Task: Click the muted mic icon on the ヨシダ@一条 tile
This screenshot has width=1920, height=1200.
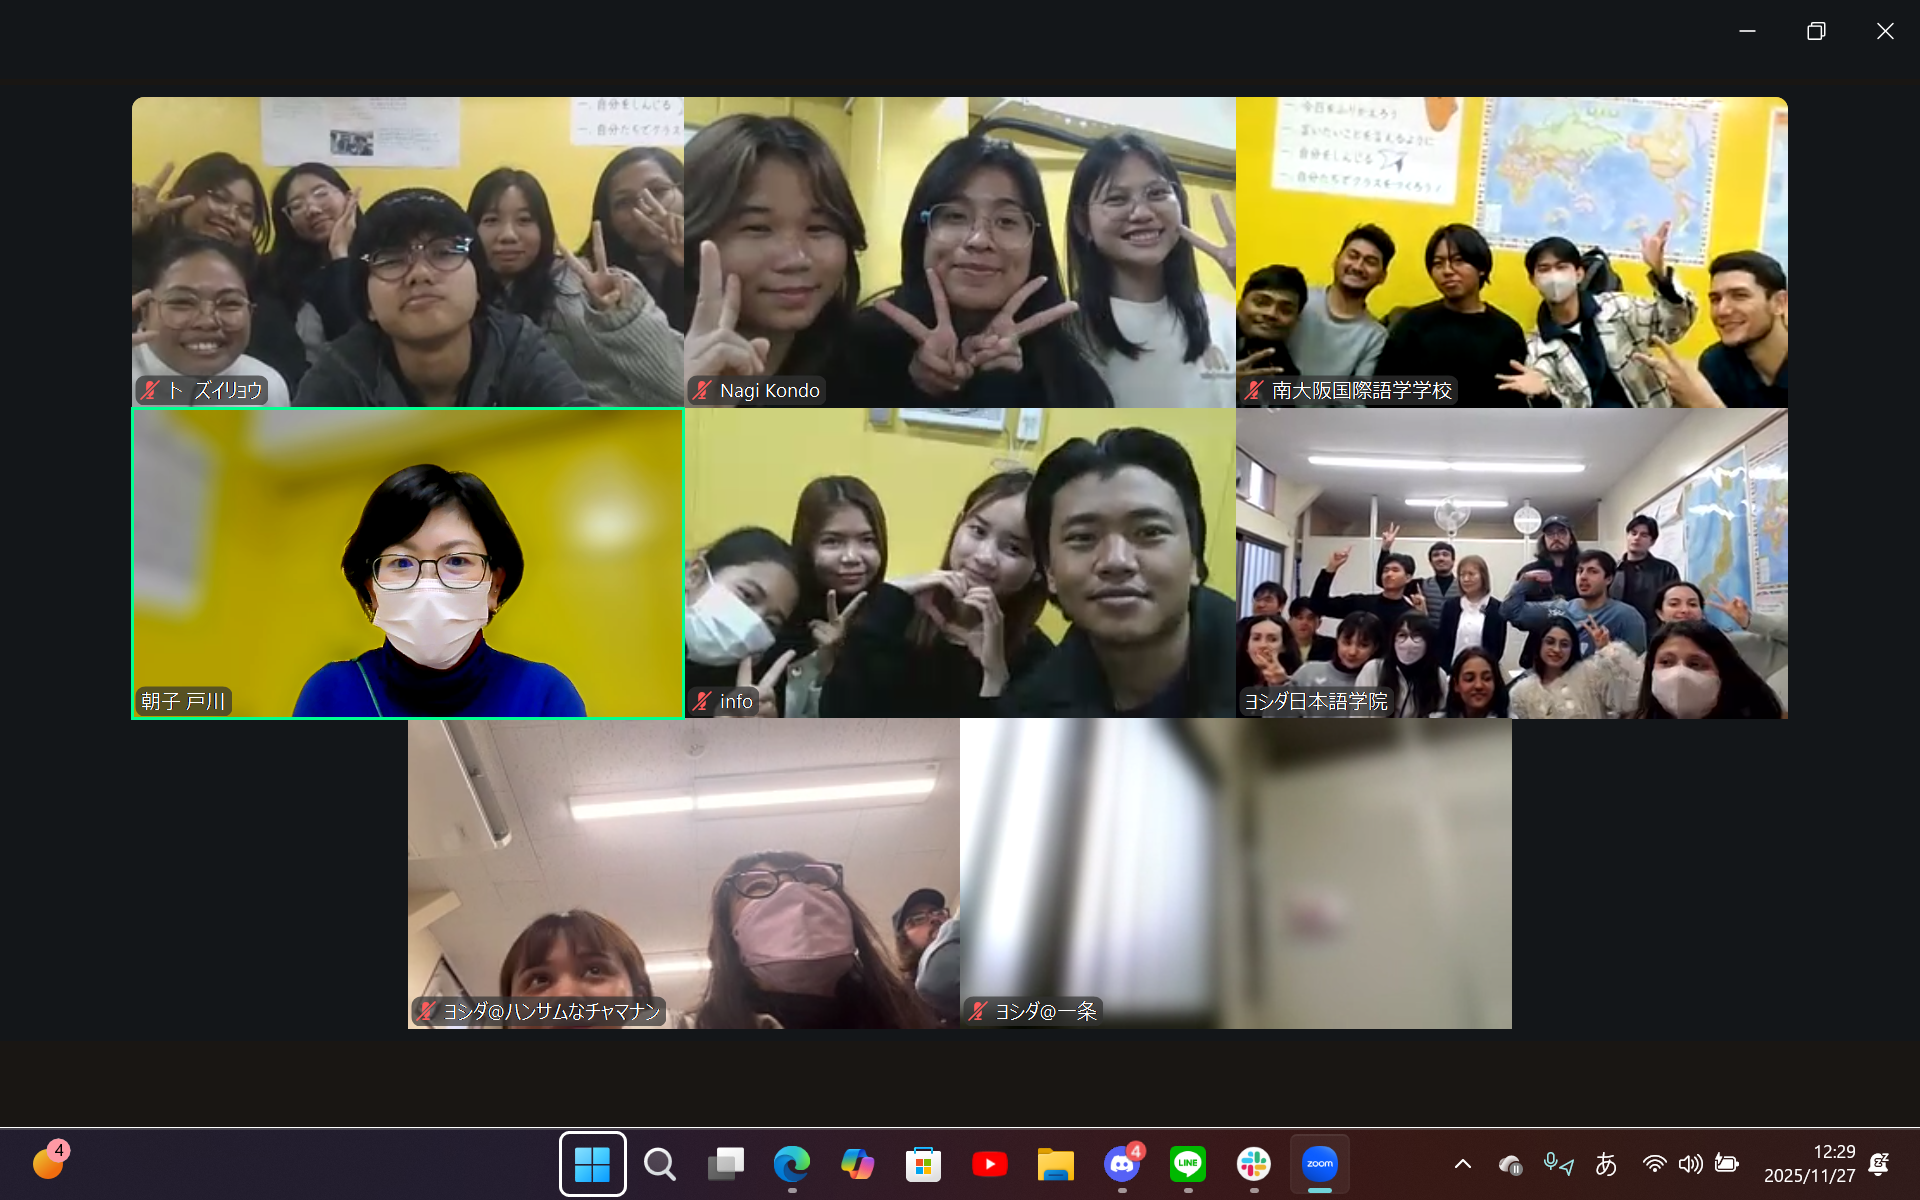Action: coord(979,1012)
